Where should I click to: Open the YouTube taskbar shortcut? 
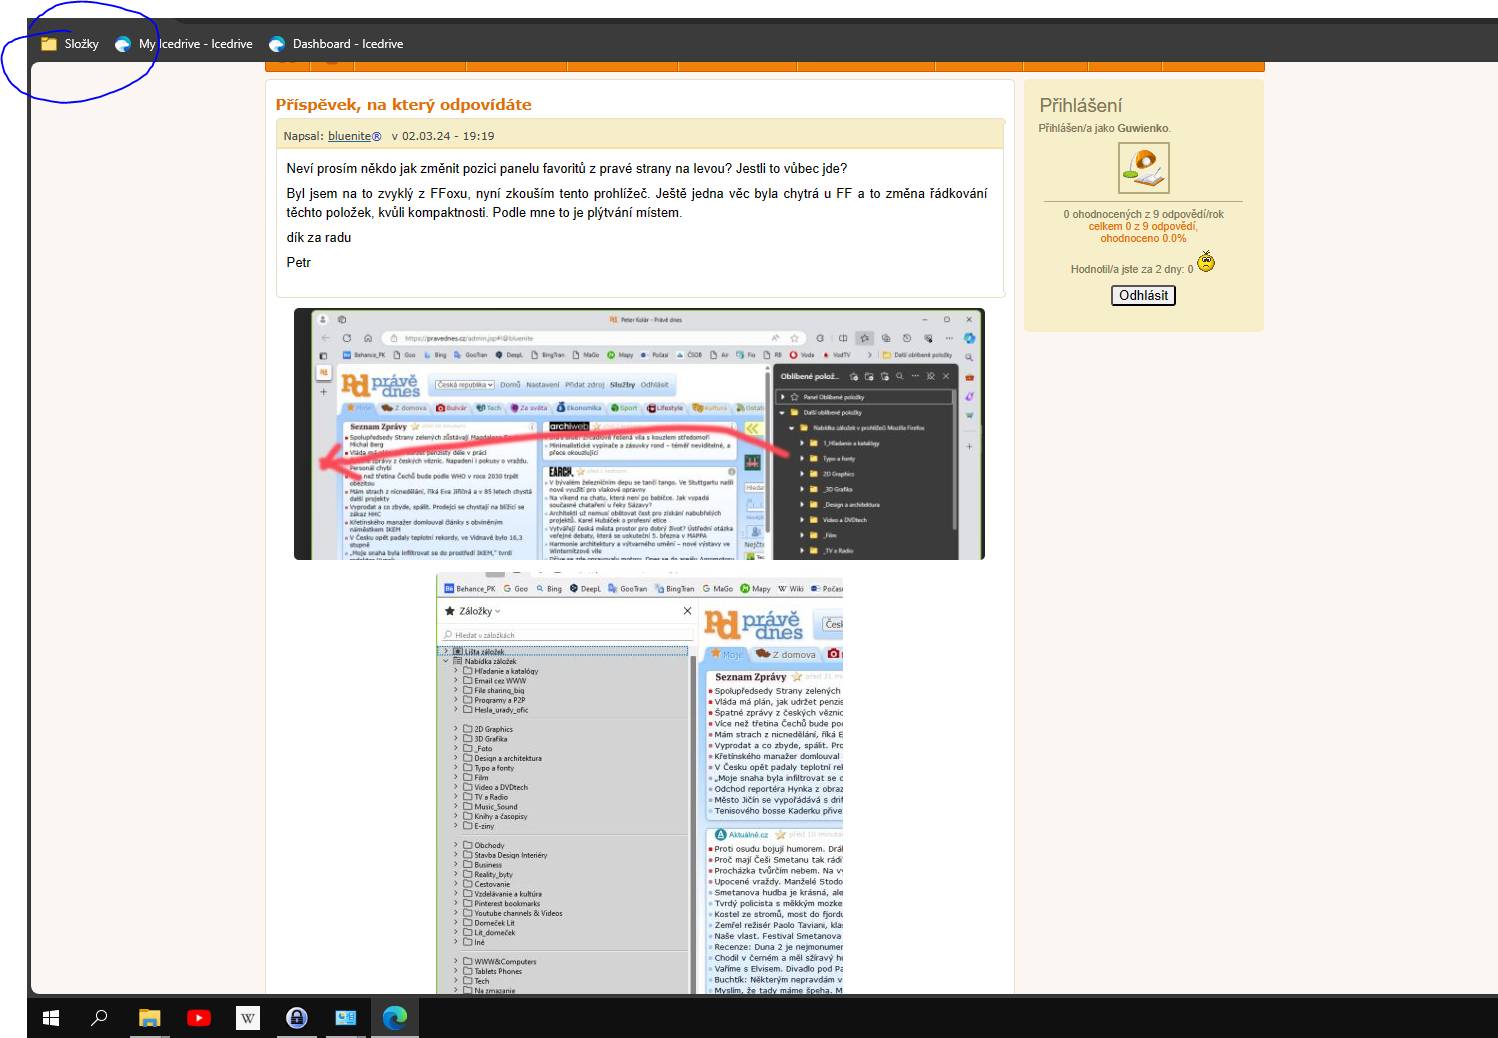pos(198,1018)
